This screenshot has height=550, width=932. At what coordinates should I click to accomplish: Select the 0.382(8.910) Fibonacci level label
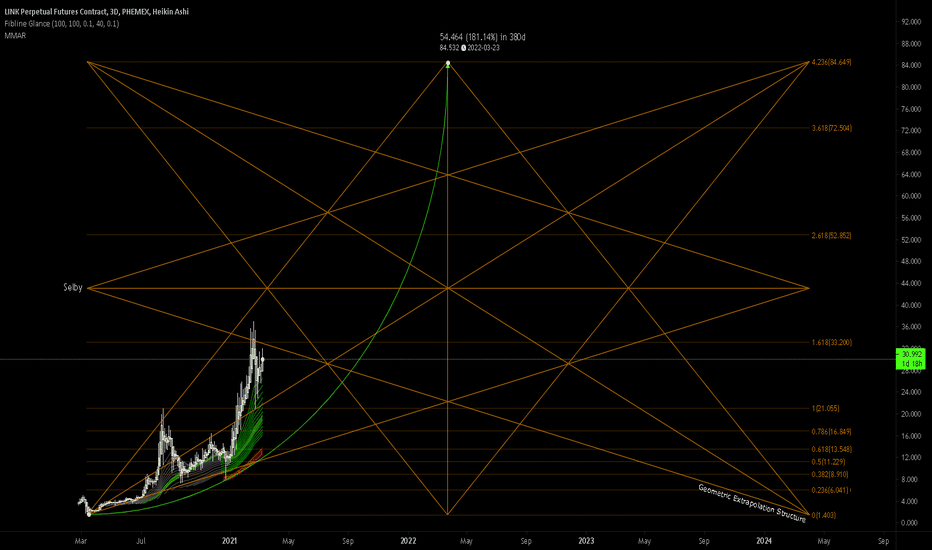tap(830, 474)
